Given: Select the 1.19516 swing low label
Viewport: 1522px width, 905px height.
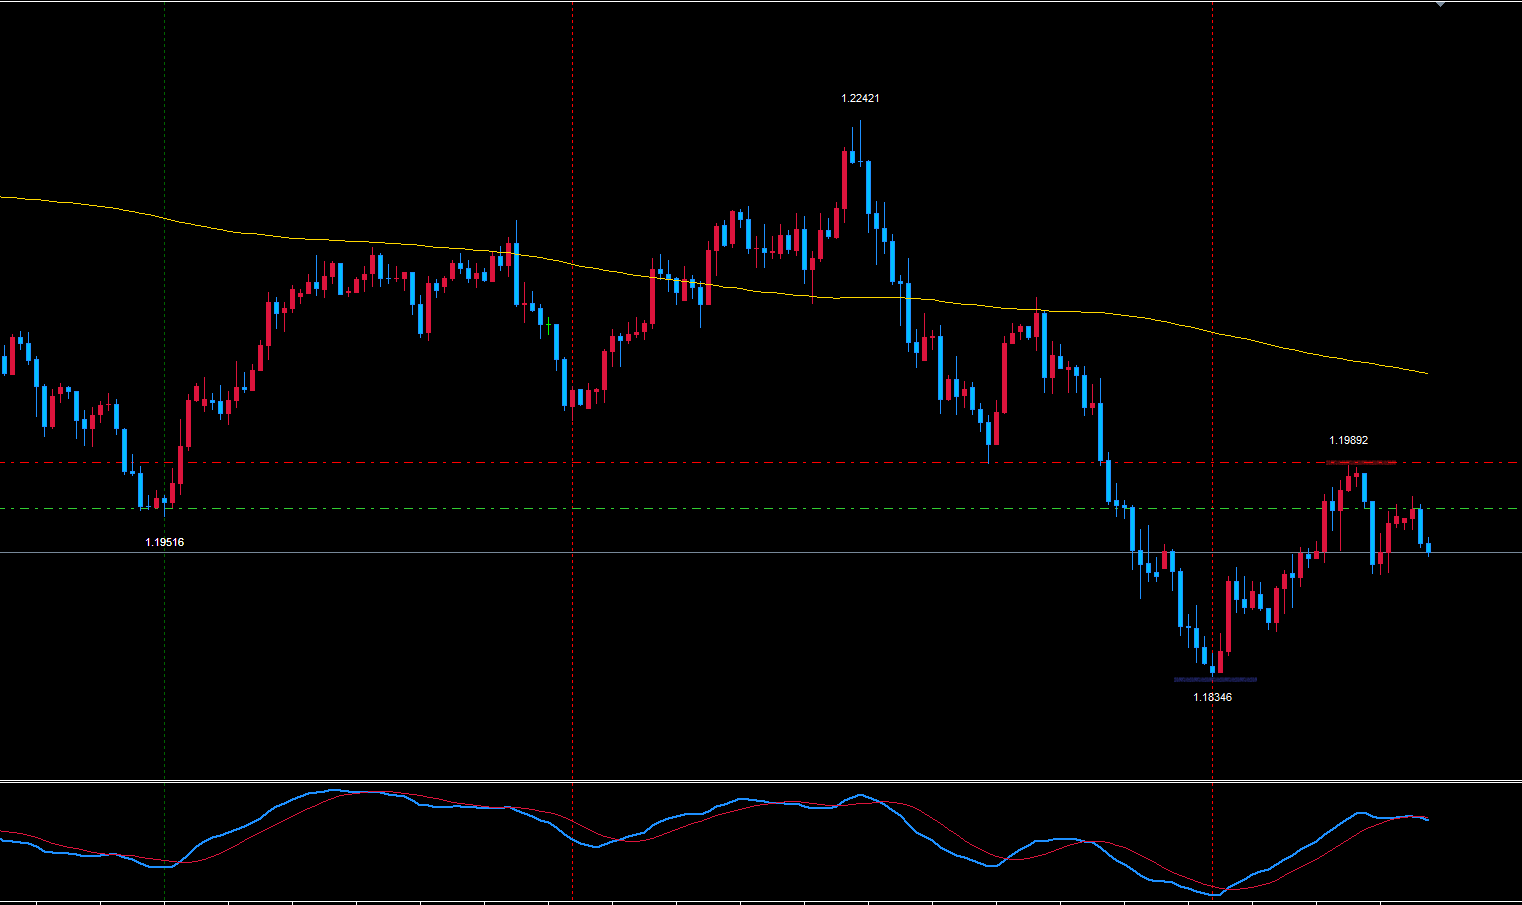Looking at the screenshot, I should point(164,542).
